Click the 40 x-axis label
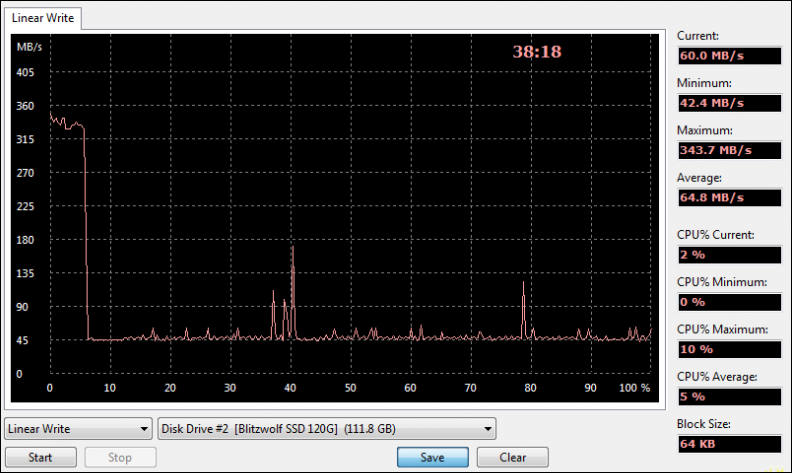 (290, 388)
